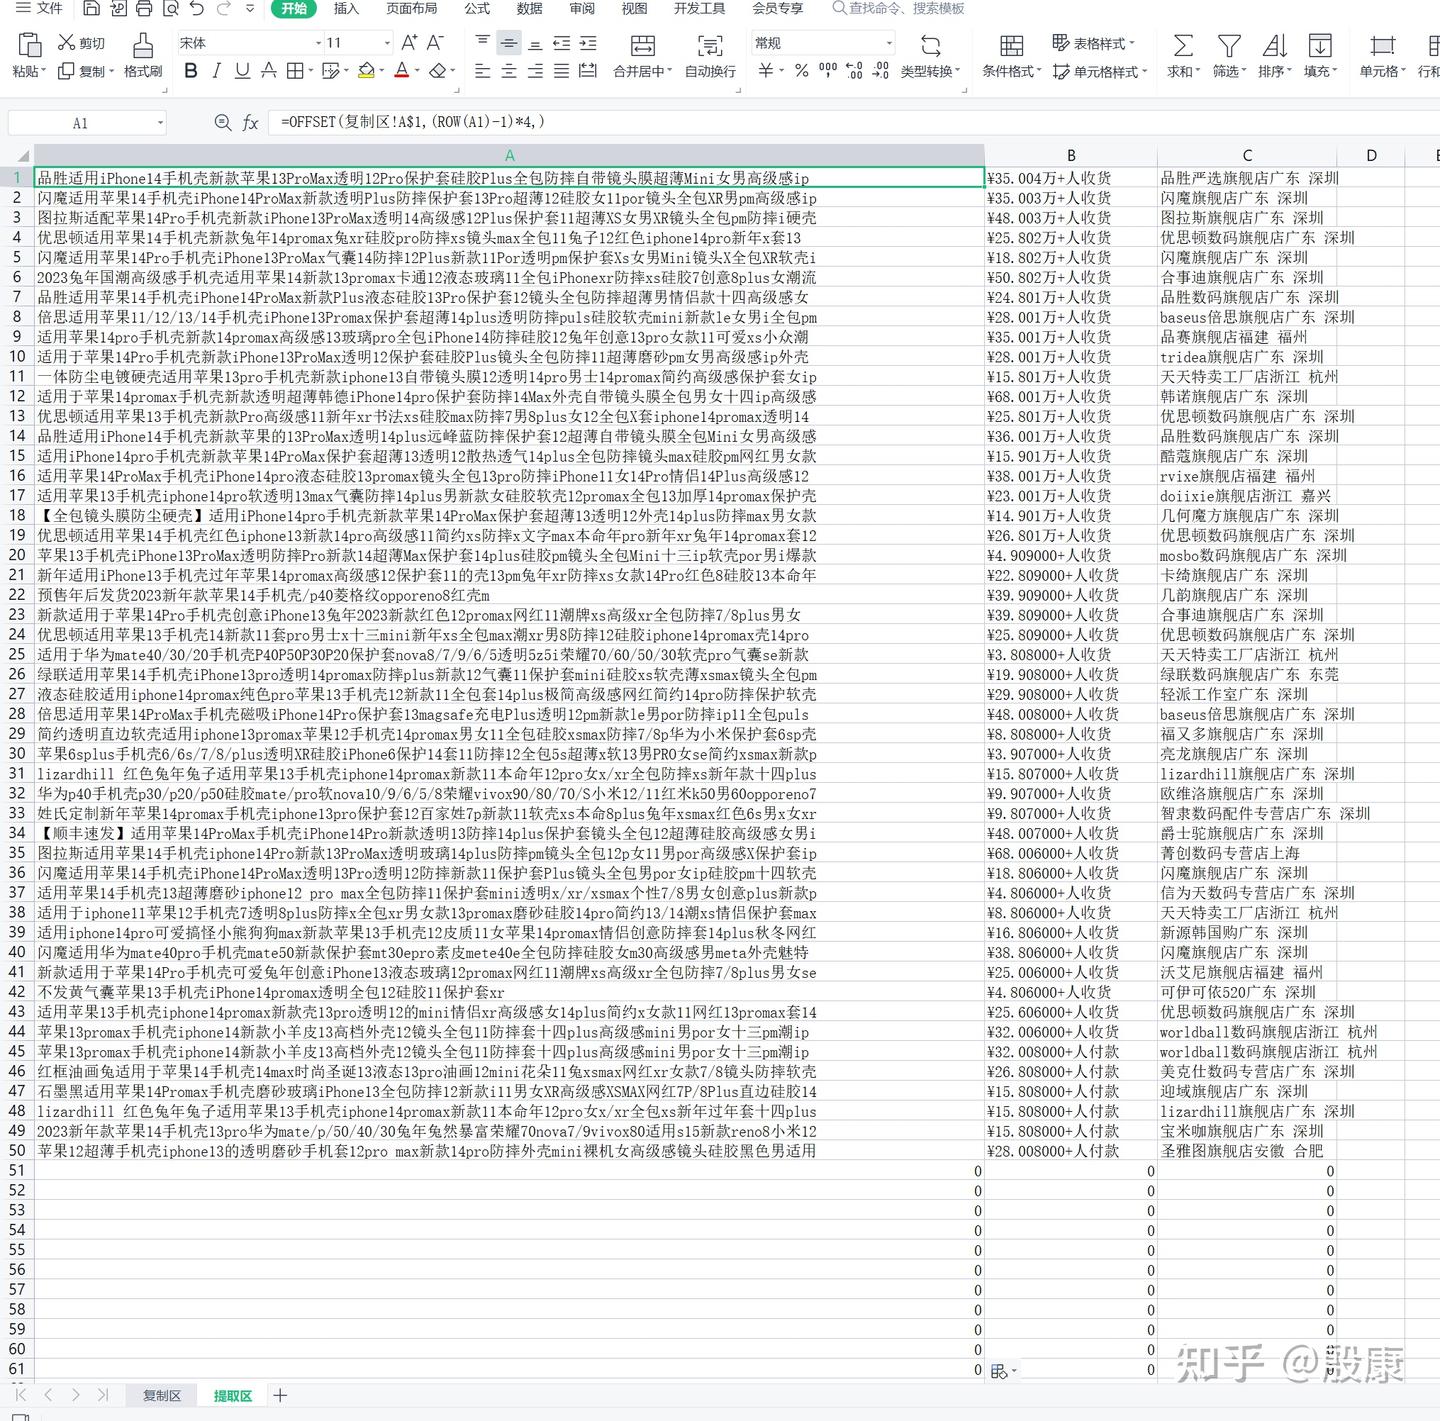Screen dimensions: 1440x1421
Task: Cut selection with the scissors icon
Action: click(67, 42)
